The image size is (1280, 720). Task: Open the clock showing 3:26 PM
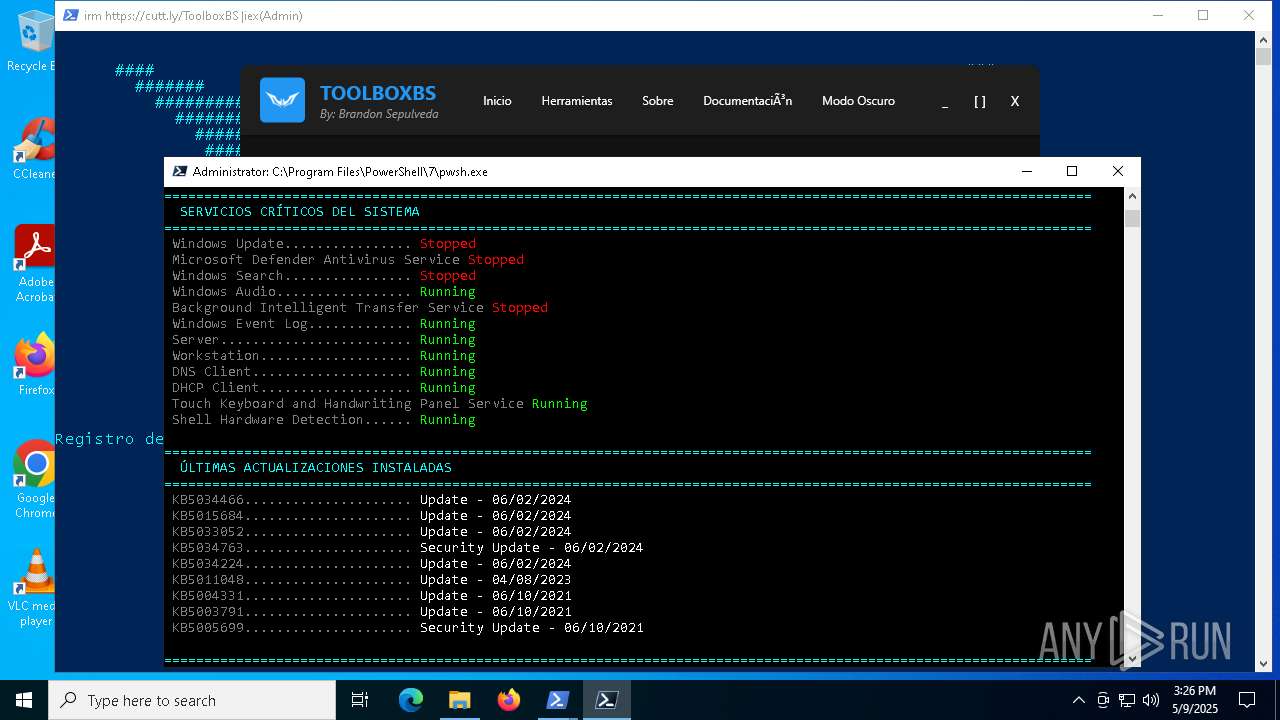1195,700
